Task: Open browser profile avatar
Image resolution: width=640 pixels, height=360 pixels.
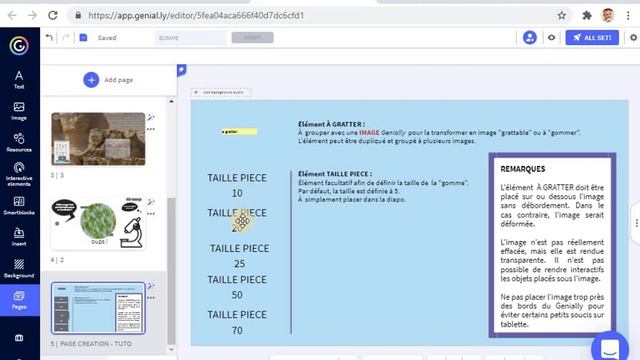Action: (608, 16)
